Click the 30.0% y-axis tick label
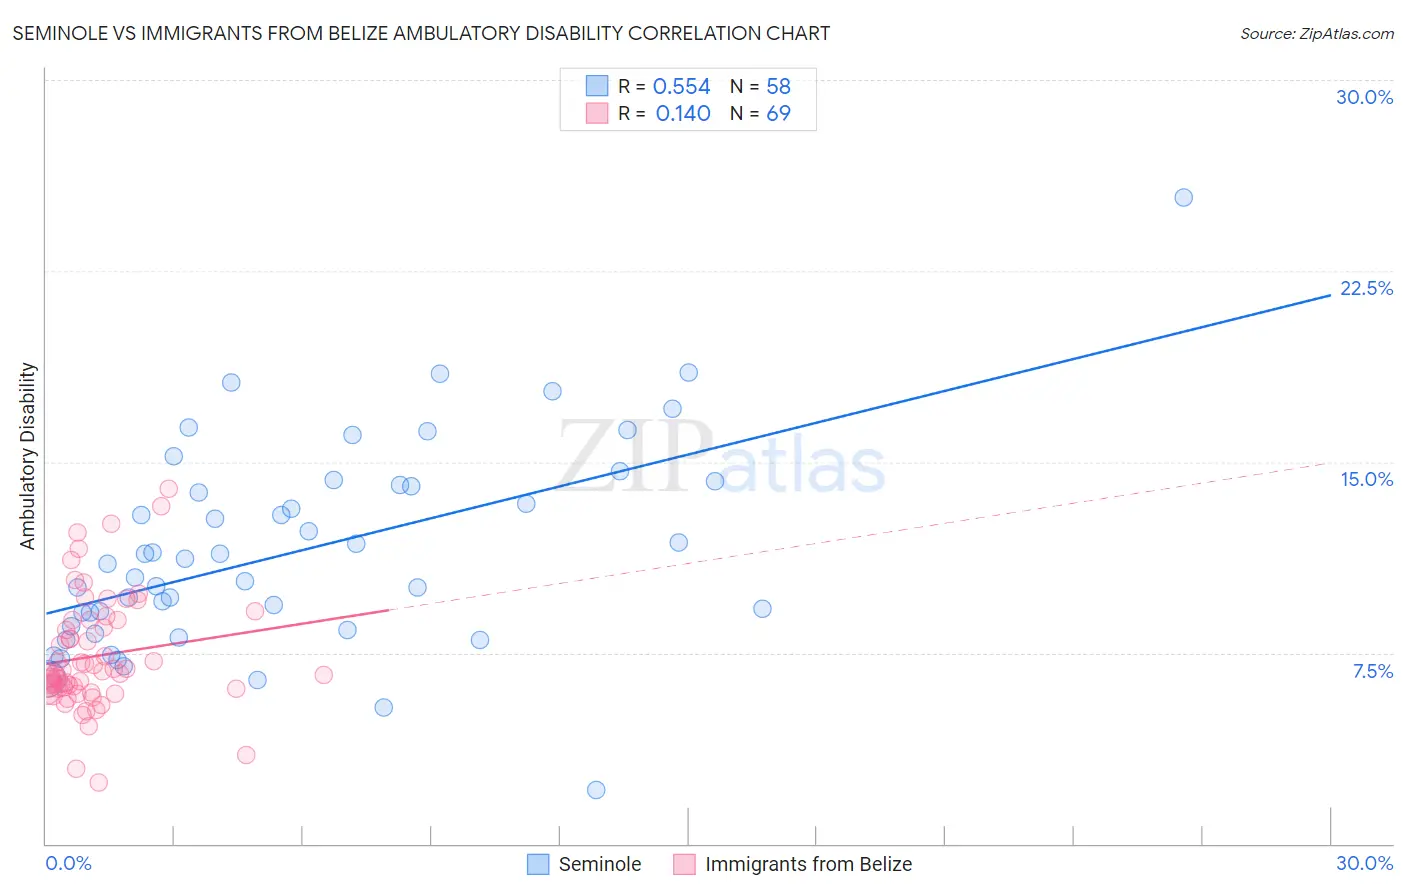1406x892 pixels. coord(1364,97)
